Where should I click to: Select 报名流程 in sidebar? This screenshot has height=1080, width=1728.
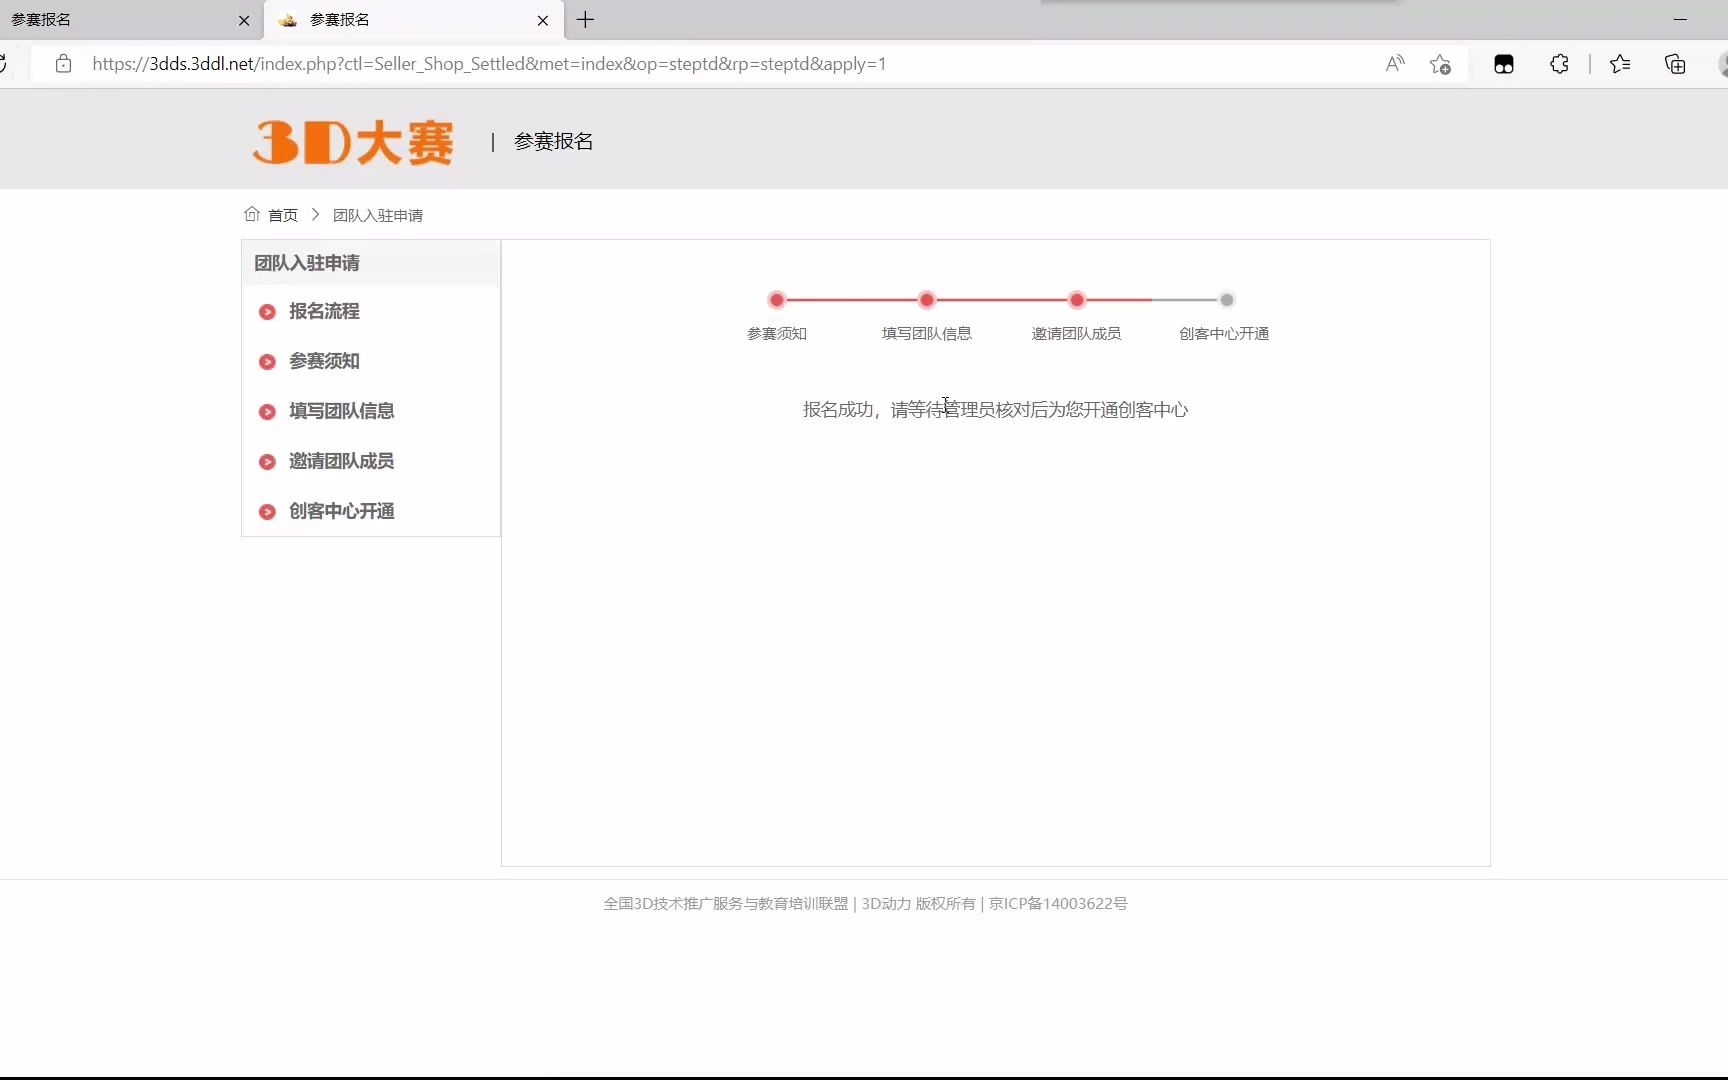point(324,311)
